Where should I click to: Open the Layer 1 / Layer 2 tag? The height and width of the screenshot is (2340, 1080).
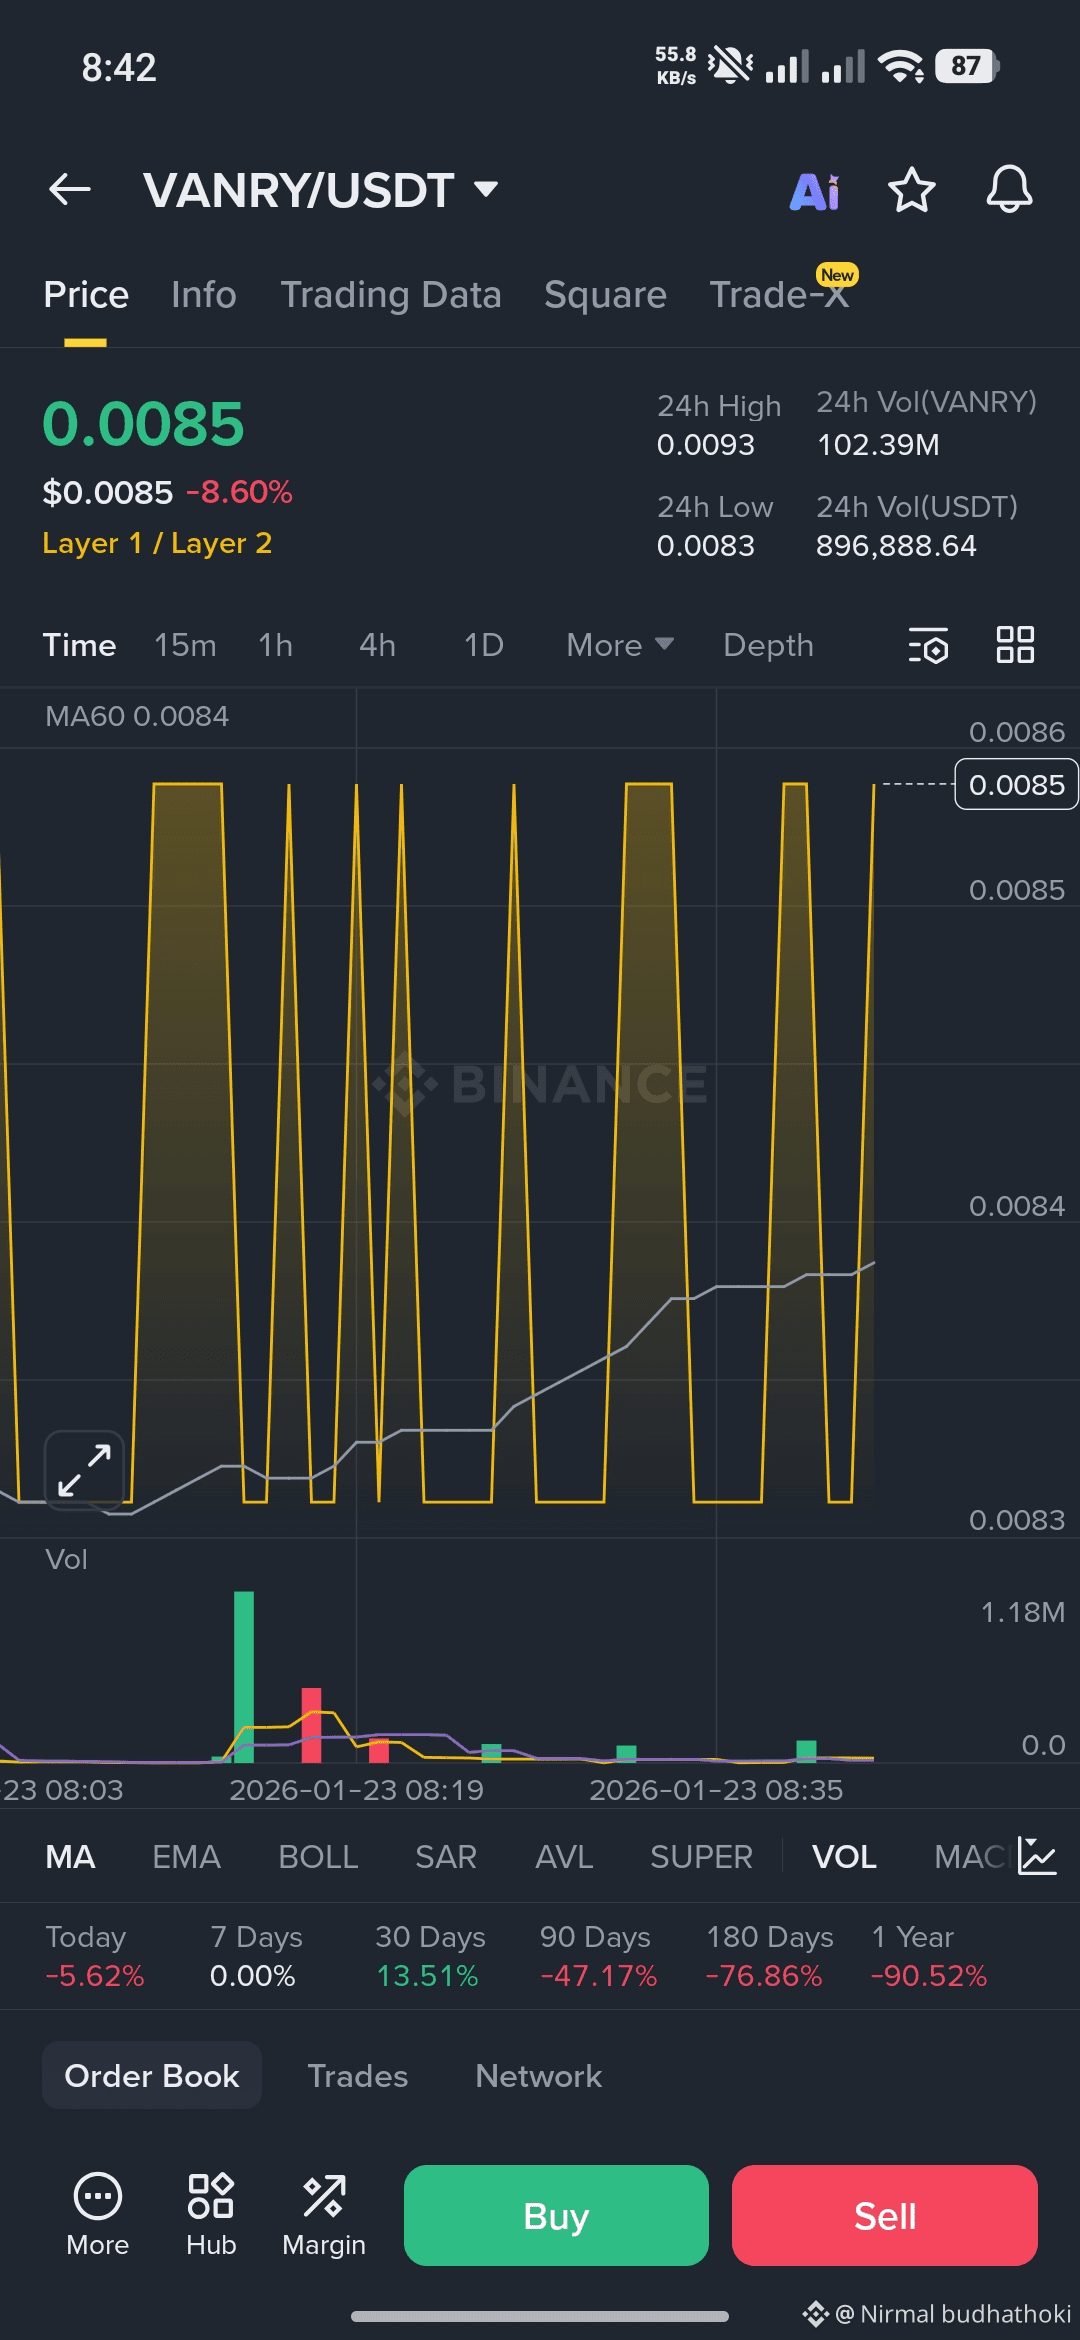[157, 543]
